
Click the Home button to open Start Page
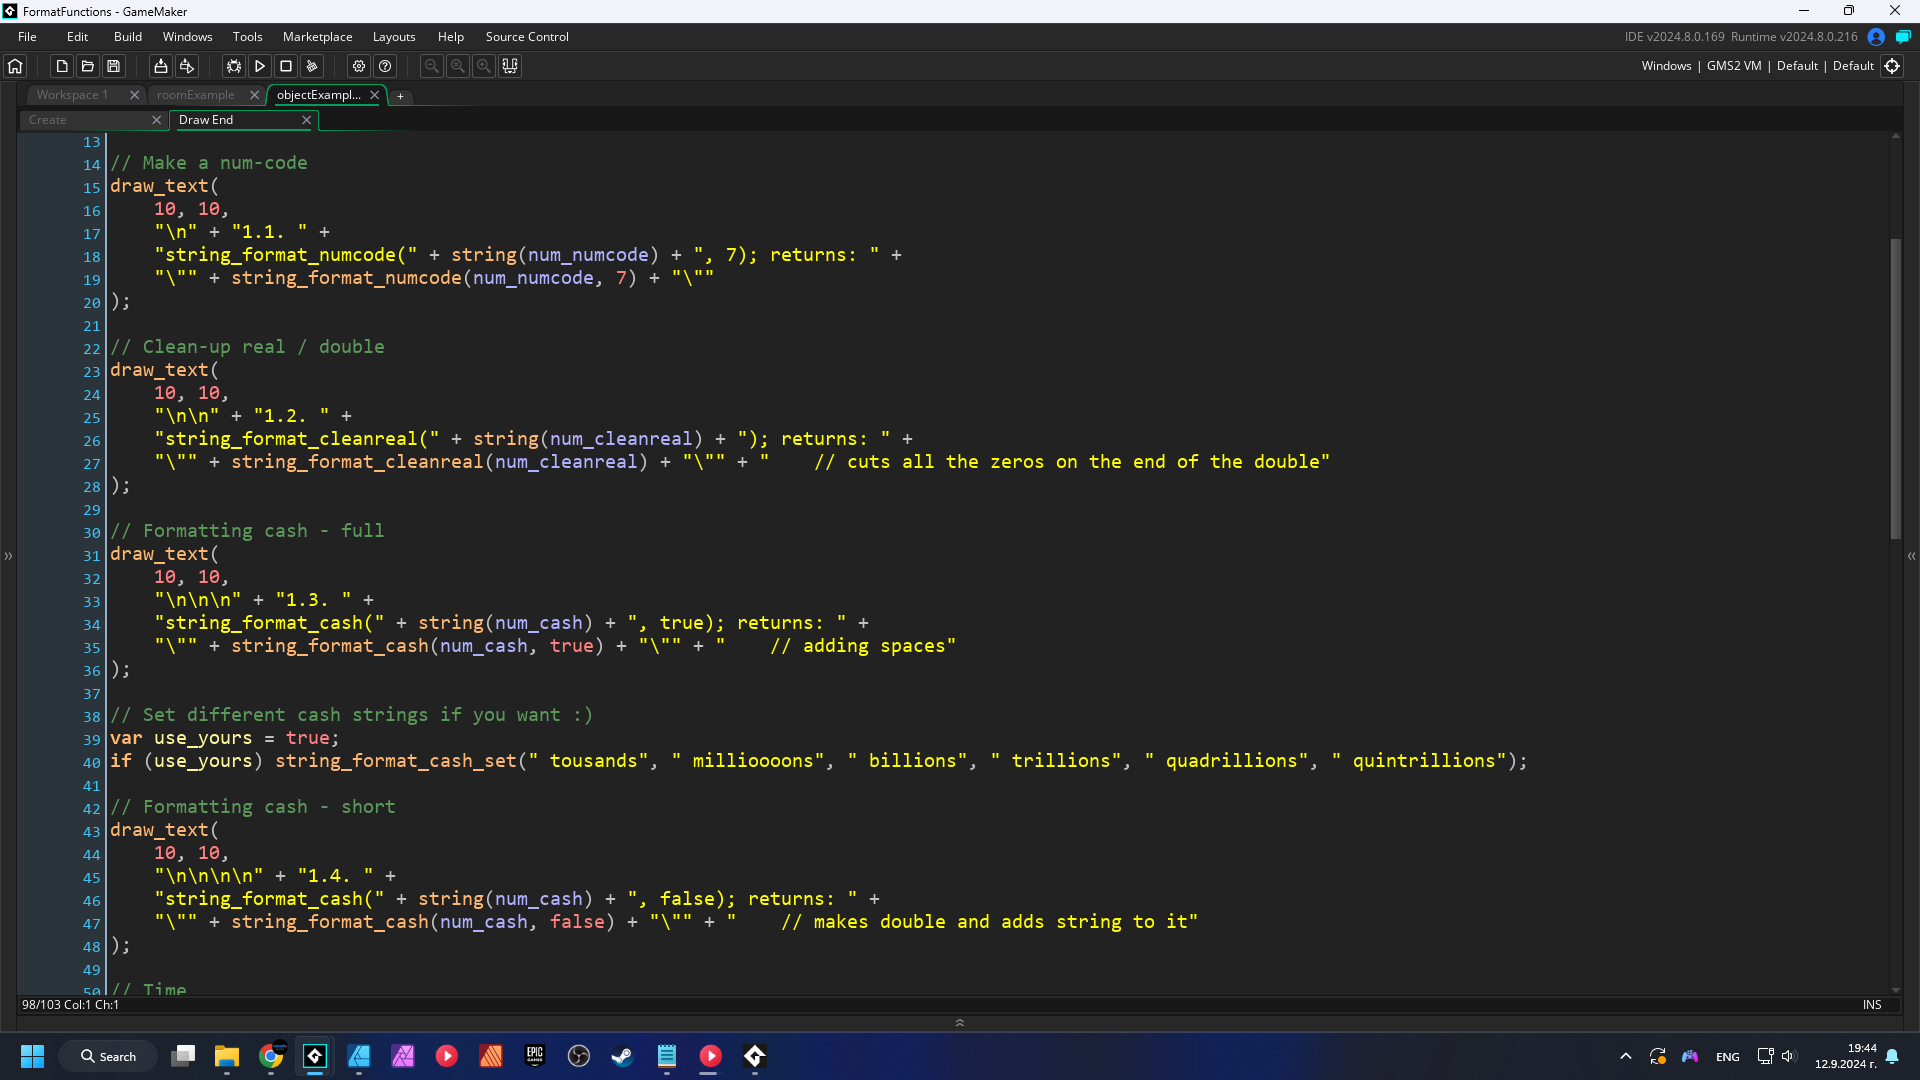click(14, 66)
